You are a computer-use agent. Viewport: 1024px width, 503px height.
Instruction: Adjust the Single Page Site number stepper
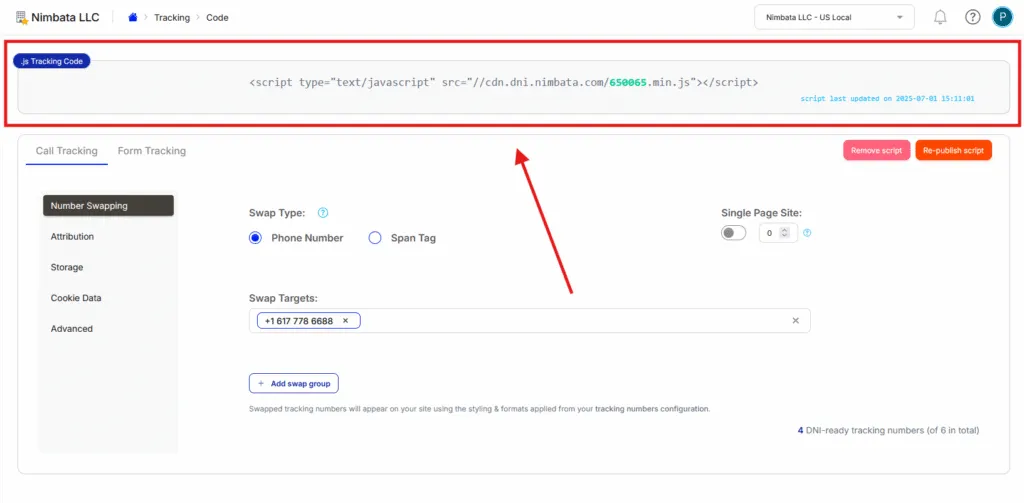coord(785,233)
